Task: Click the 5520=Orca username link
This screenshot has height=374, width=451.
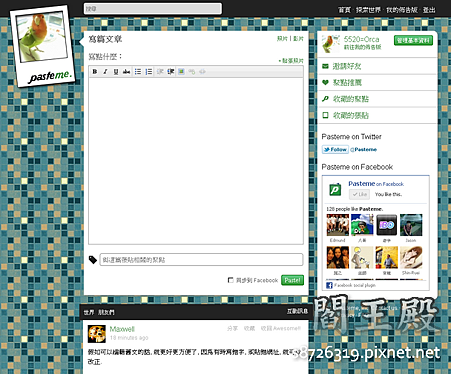Action: coord(361,39)
